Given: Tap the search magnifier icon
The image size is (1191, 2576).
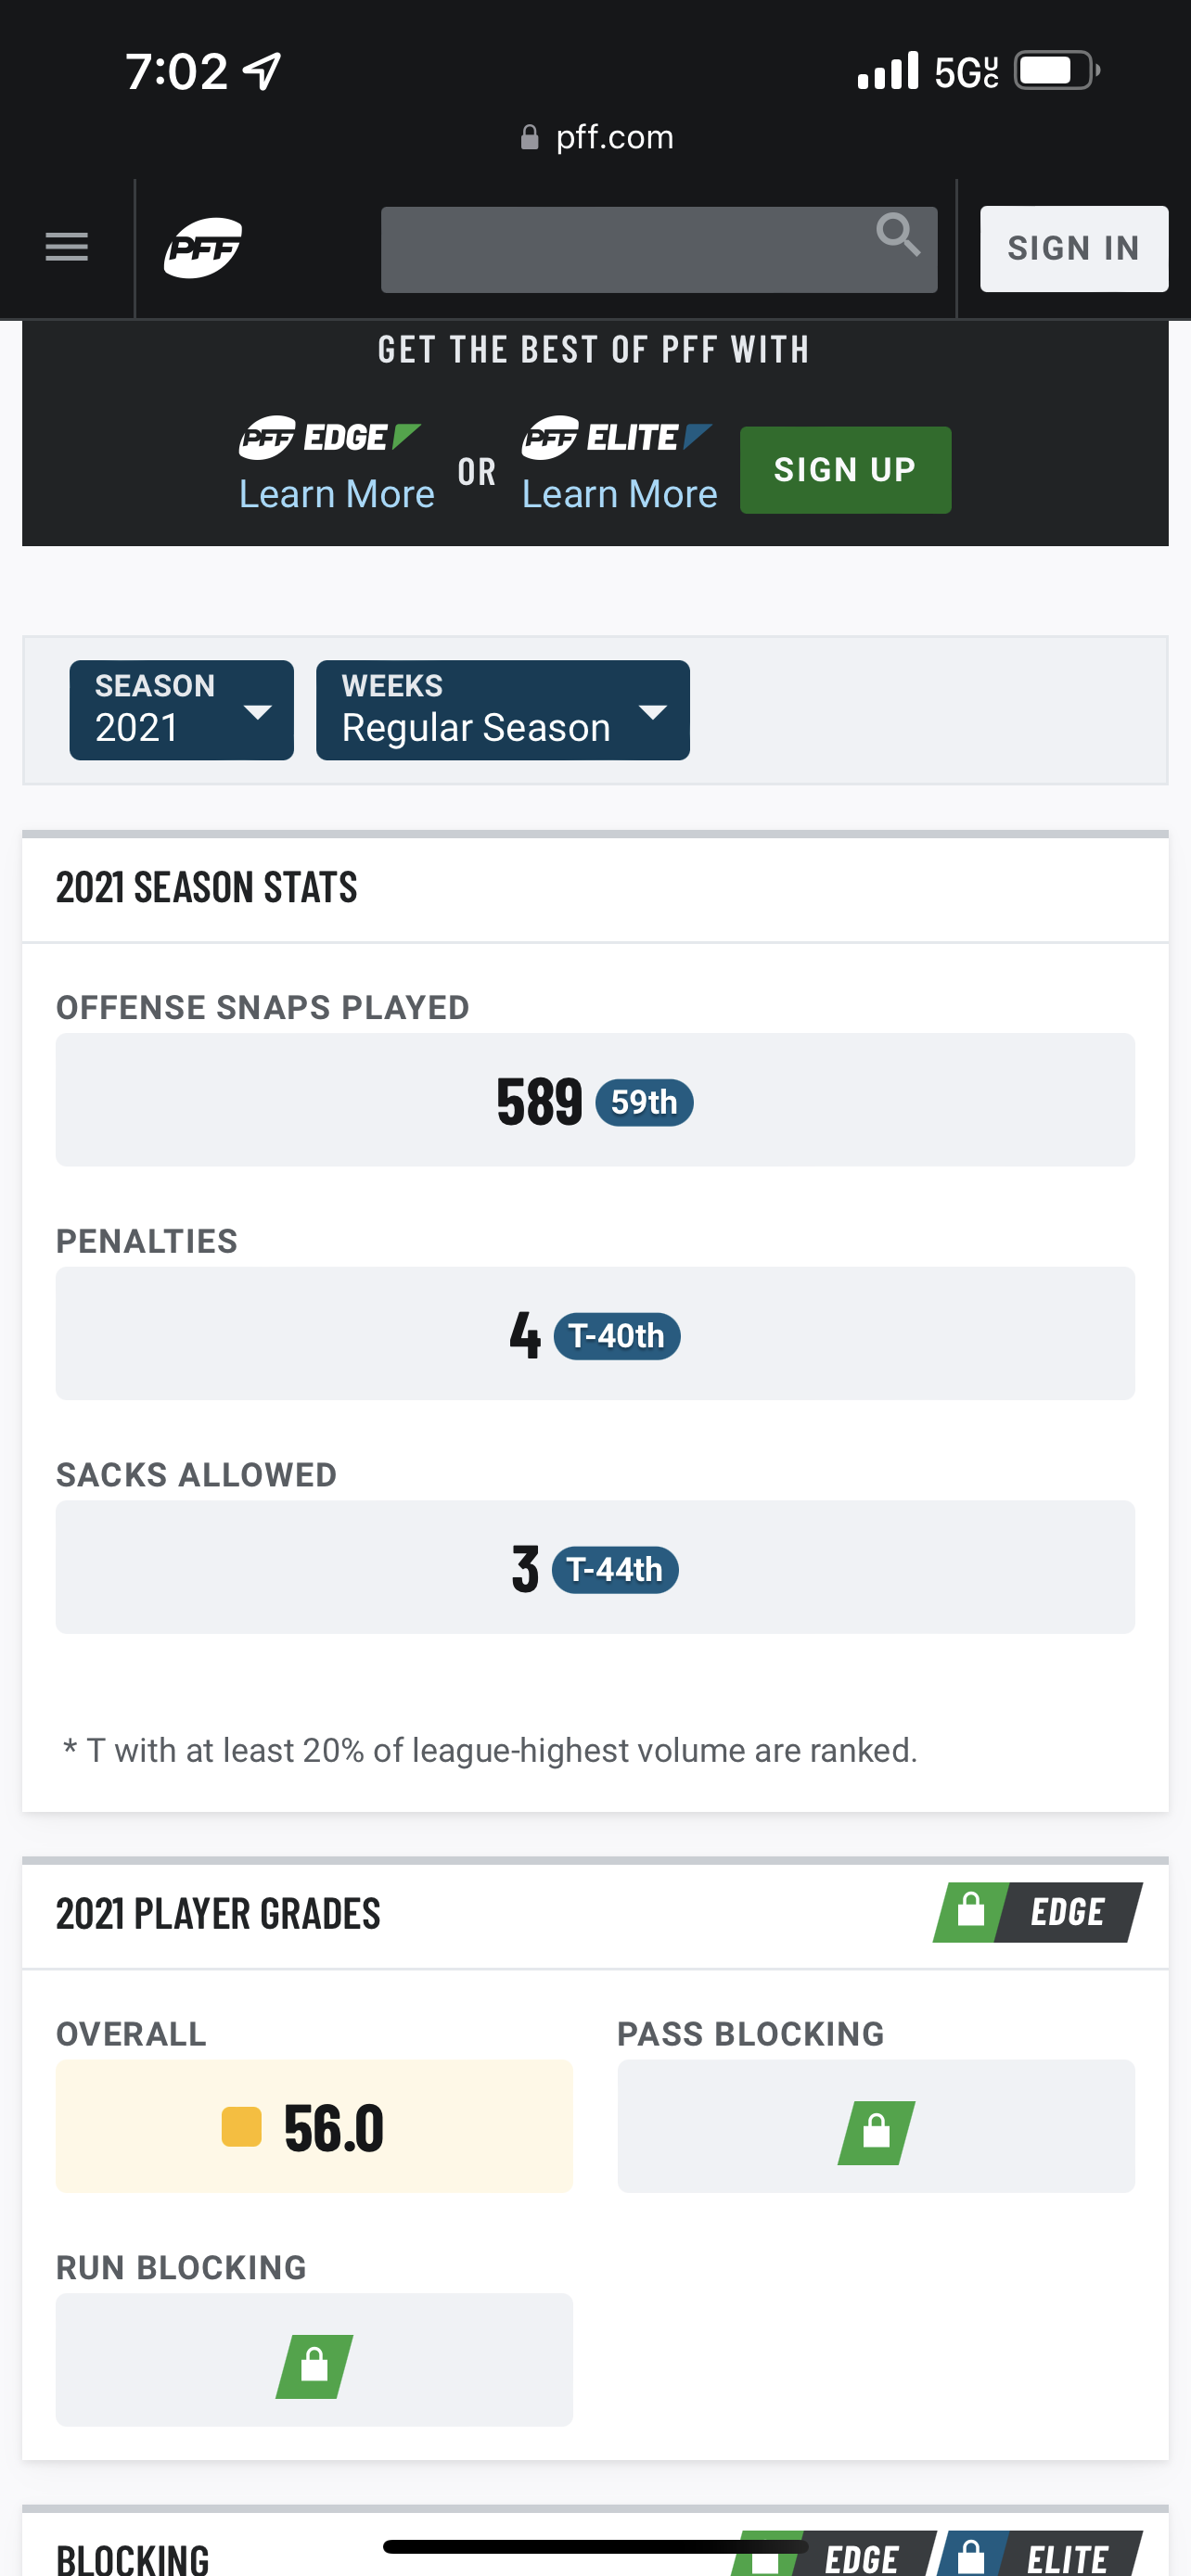Looking at the screenshot, I should click(897, 236).
